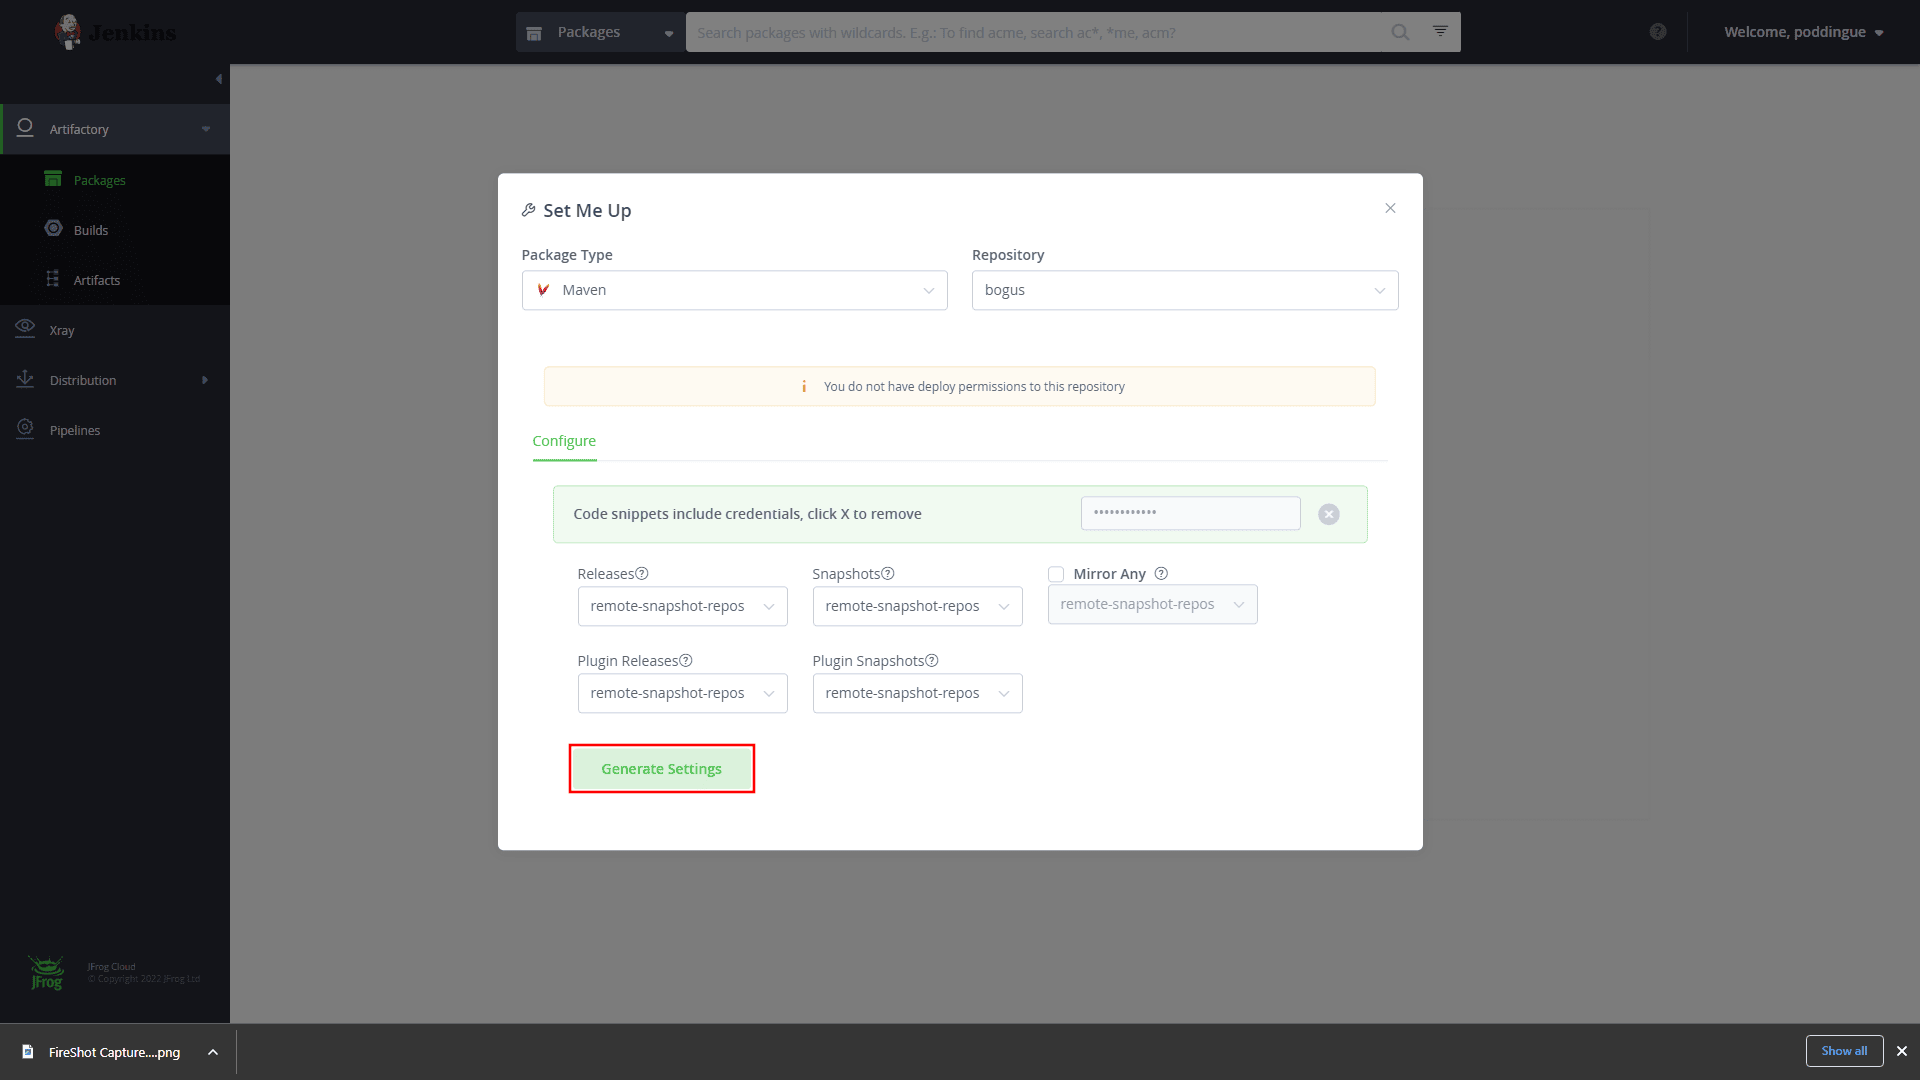Click the Pipelines sidebar icon
The width and height of the screenshot is (1920, 1080).
[x=26, y=429]
